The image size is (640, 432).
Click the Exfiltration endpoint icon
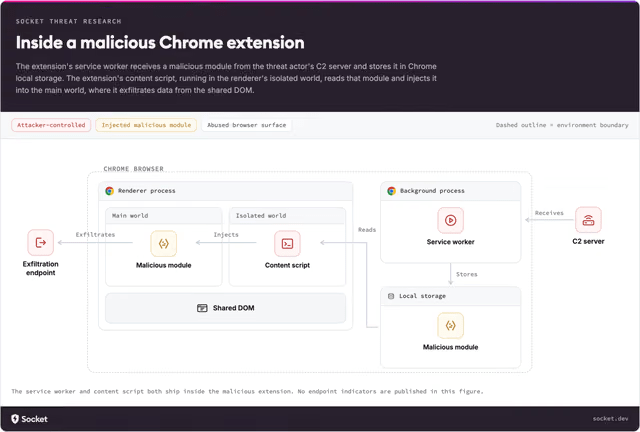click(x=40, y=243)
